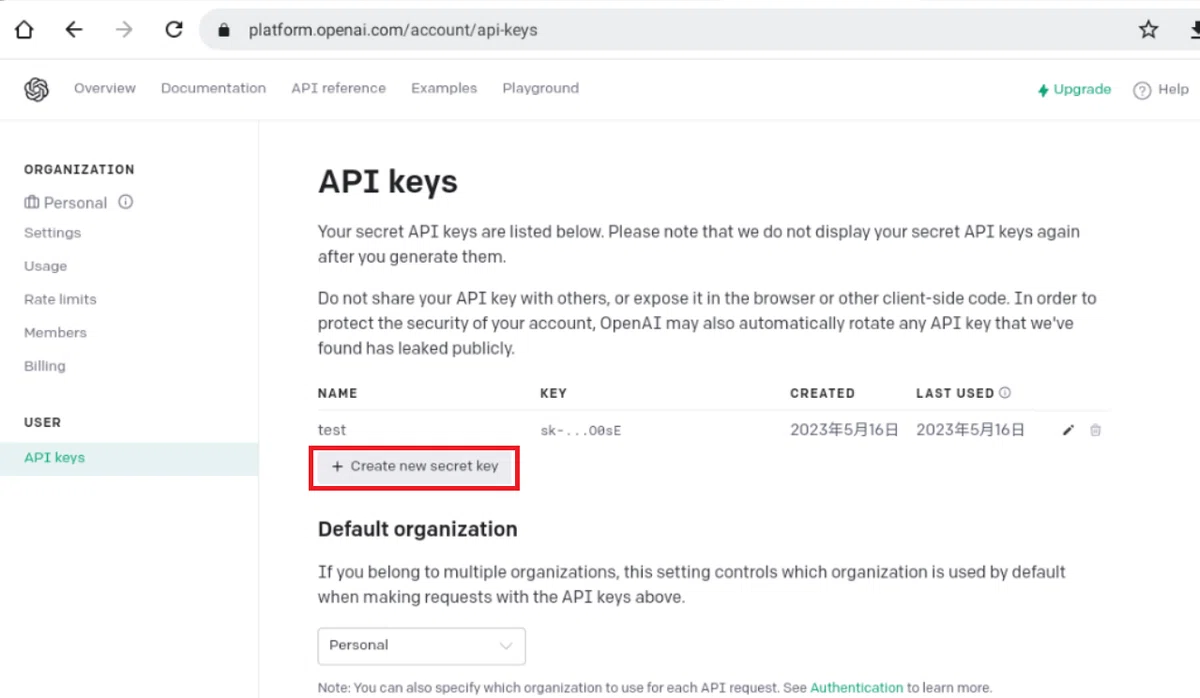Create new secret key

[x=414, y=466]
